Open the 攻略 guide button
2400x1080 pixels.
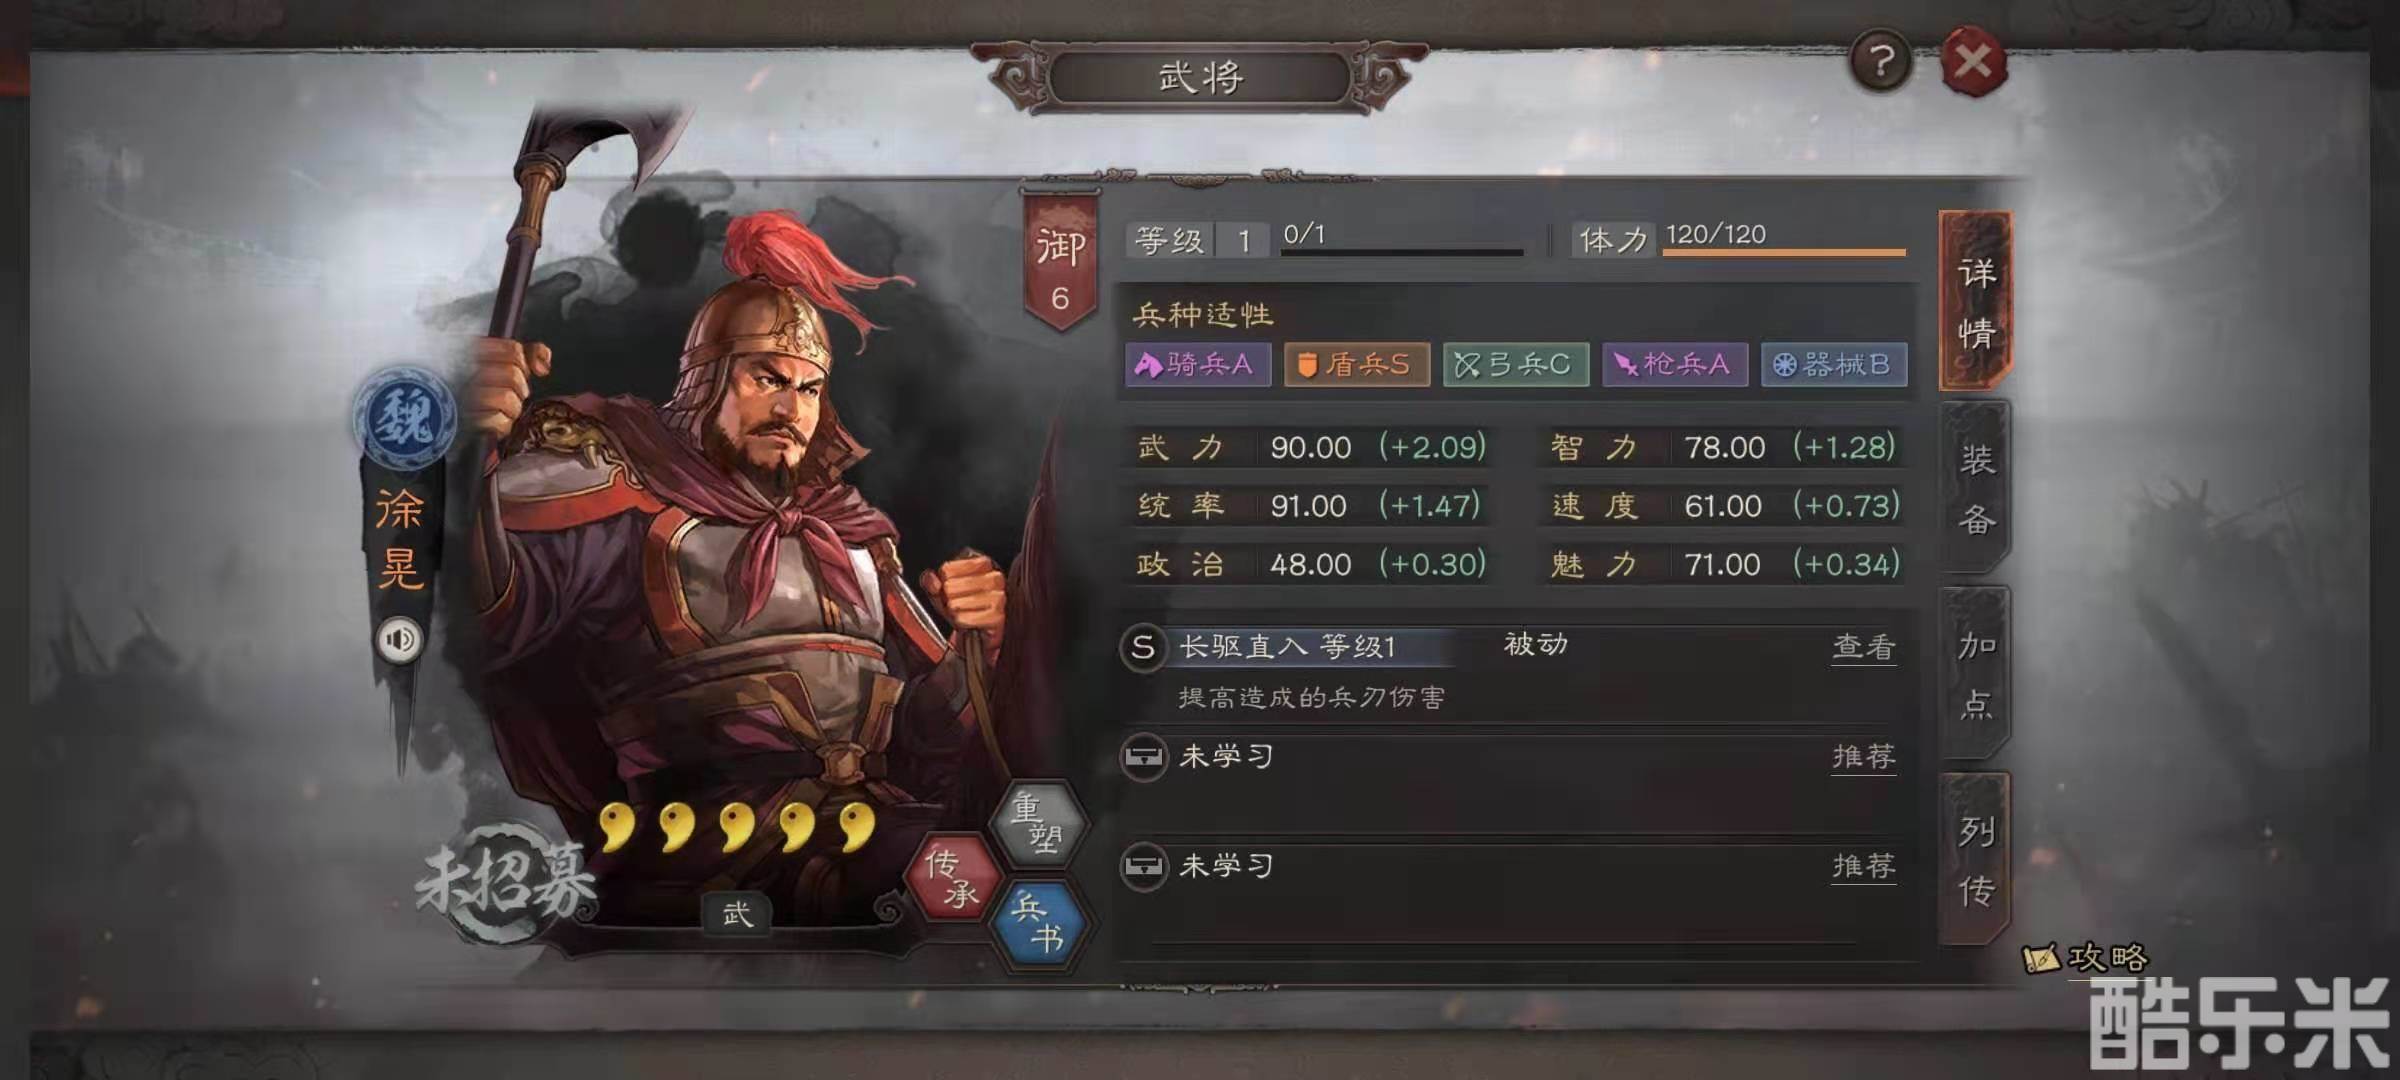coord(2086,958)
